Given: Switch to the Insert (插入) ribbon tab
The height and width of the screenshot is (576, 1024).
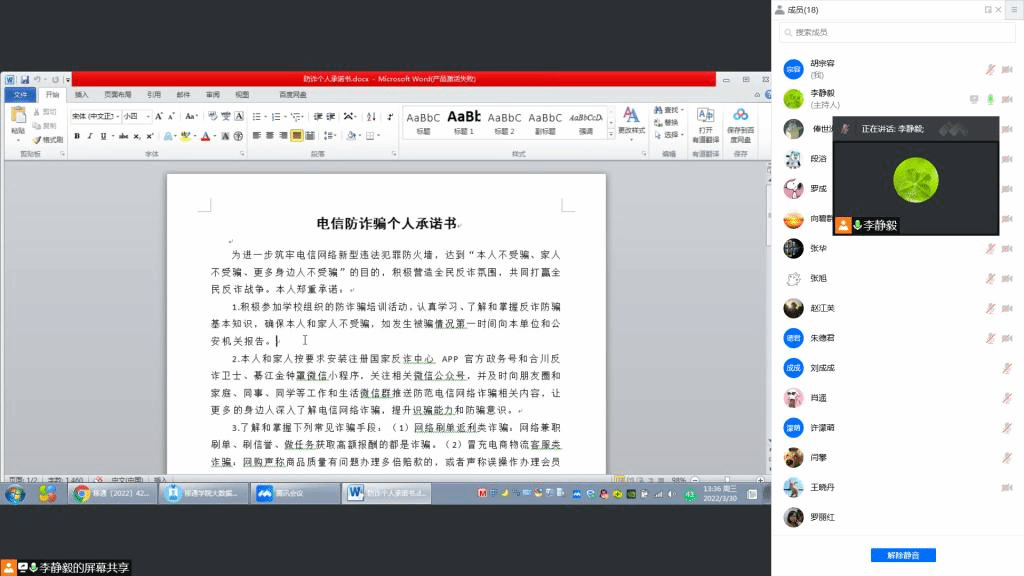Looking at the screenshot, I should (x=81, y=95).
